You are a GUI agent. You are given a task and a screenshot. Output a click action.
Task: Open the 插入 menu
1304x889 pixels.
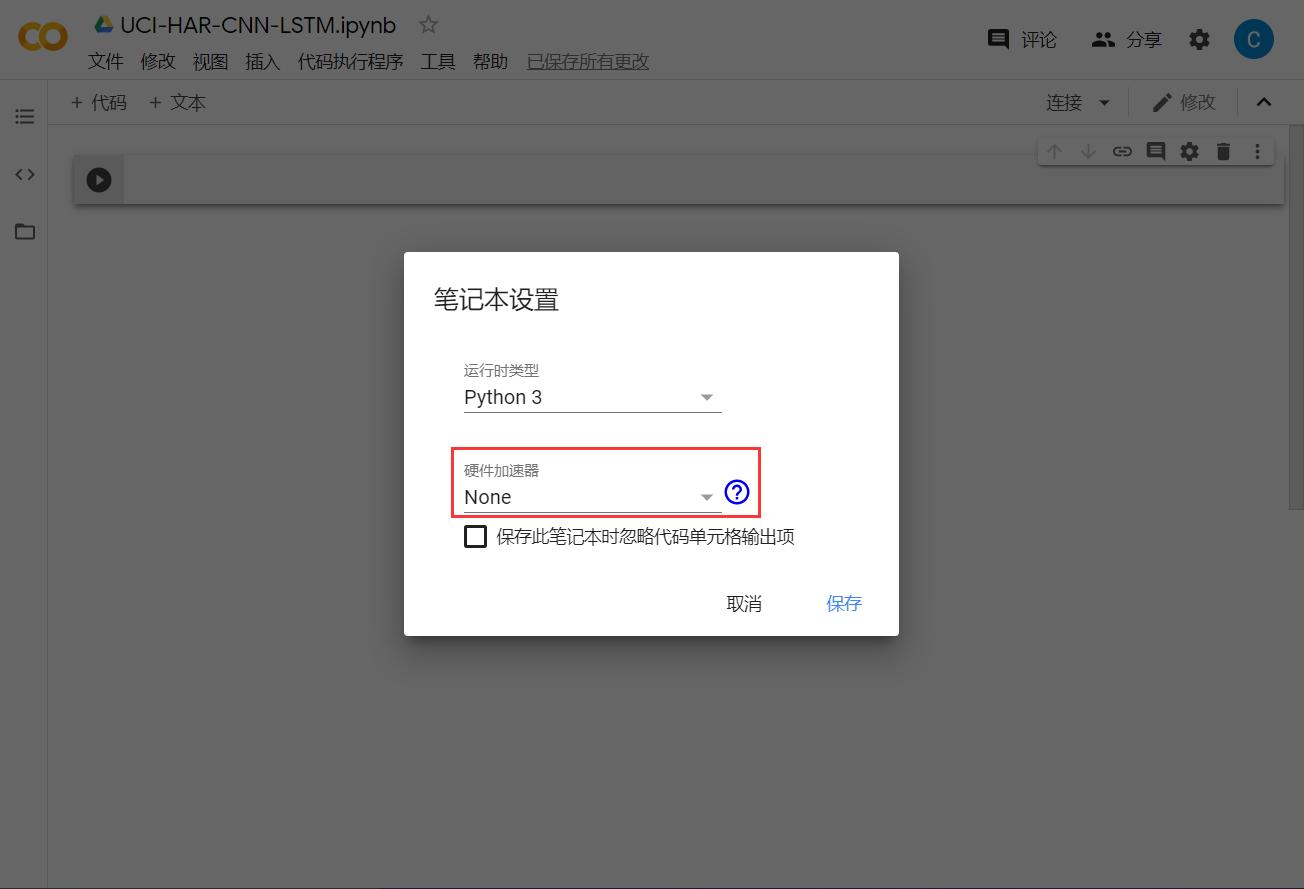coord(262,62)
